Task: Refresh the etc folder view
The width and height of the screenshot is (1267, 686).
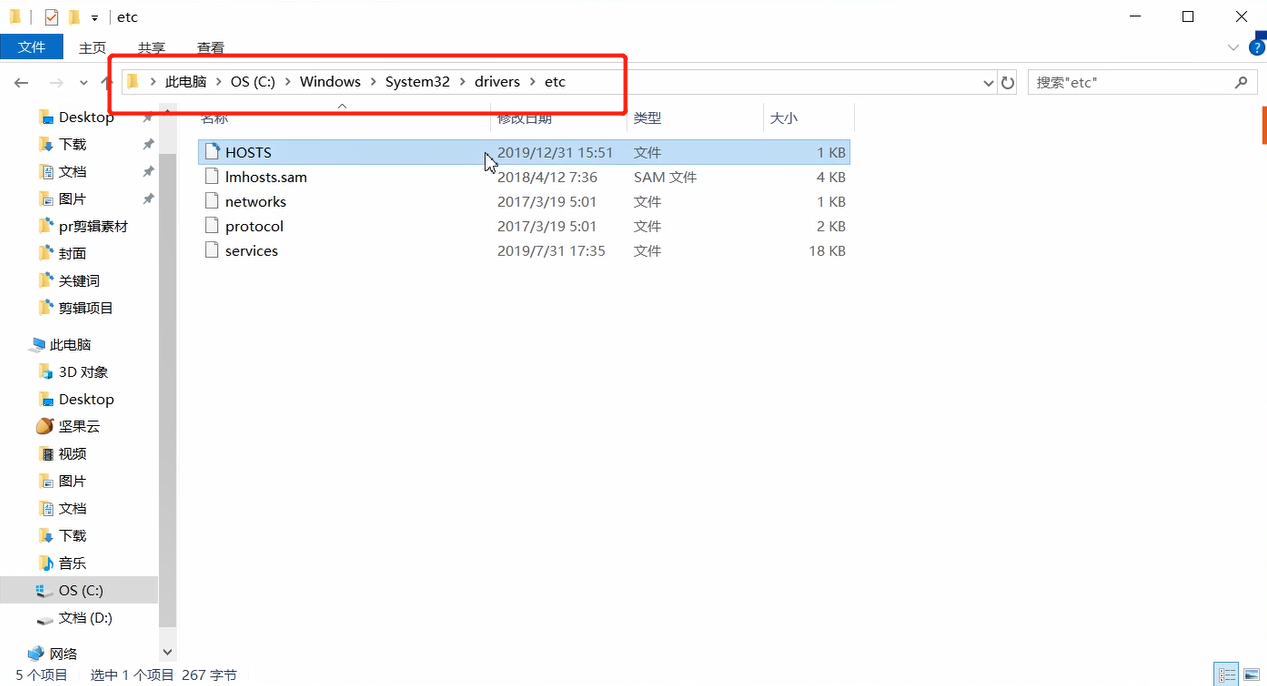Action: (x=1008, y=83)
